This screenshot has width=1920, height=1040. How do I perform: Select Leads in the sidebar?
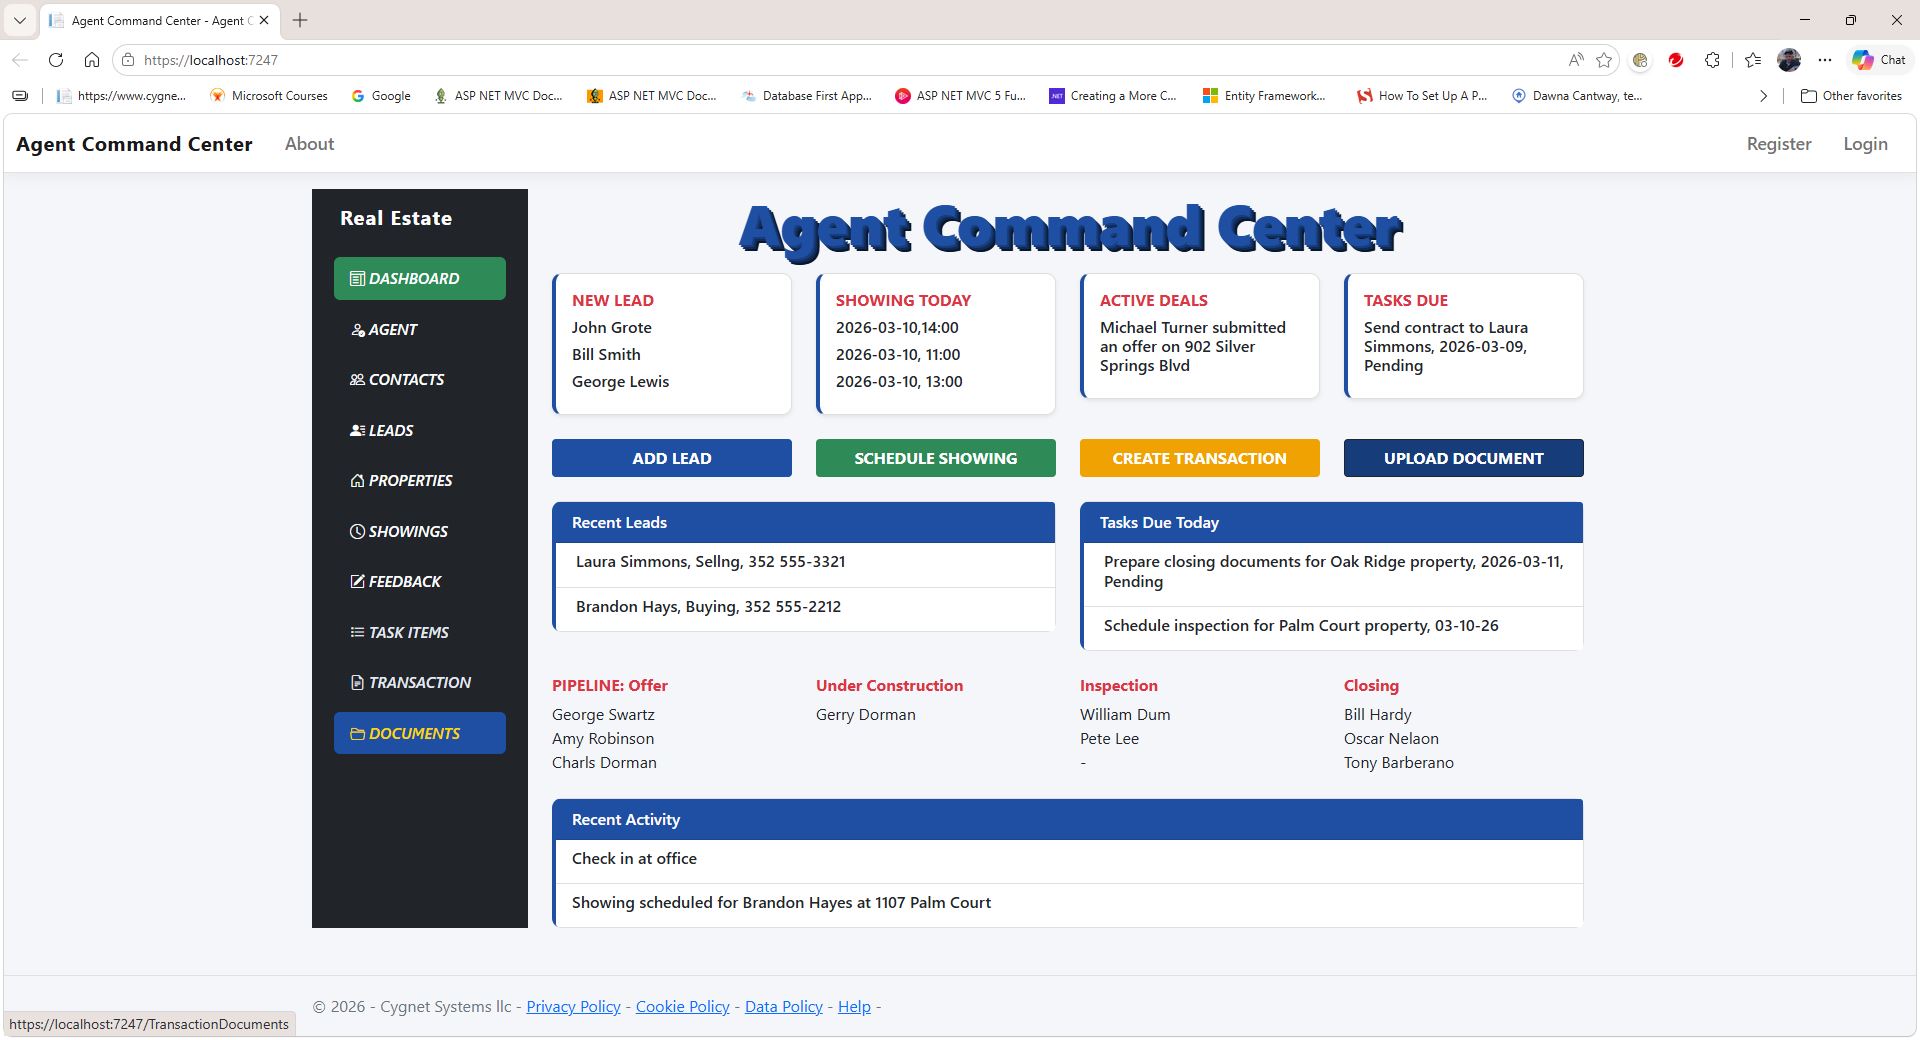coord(390,430)
